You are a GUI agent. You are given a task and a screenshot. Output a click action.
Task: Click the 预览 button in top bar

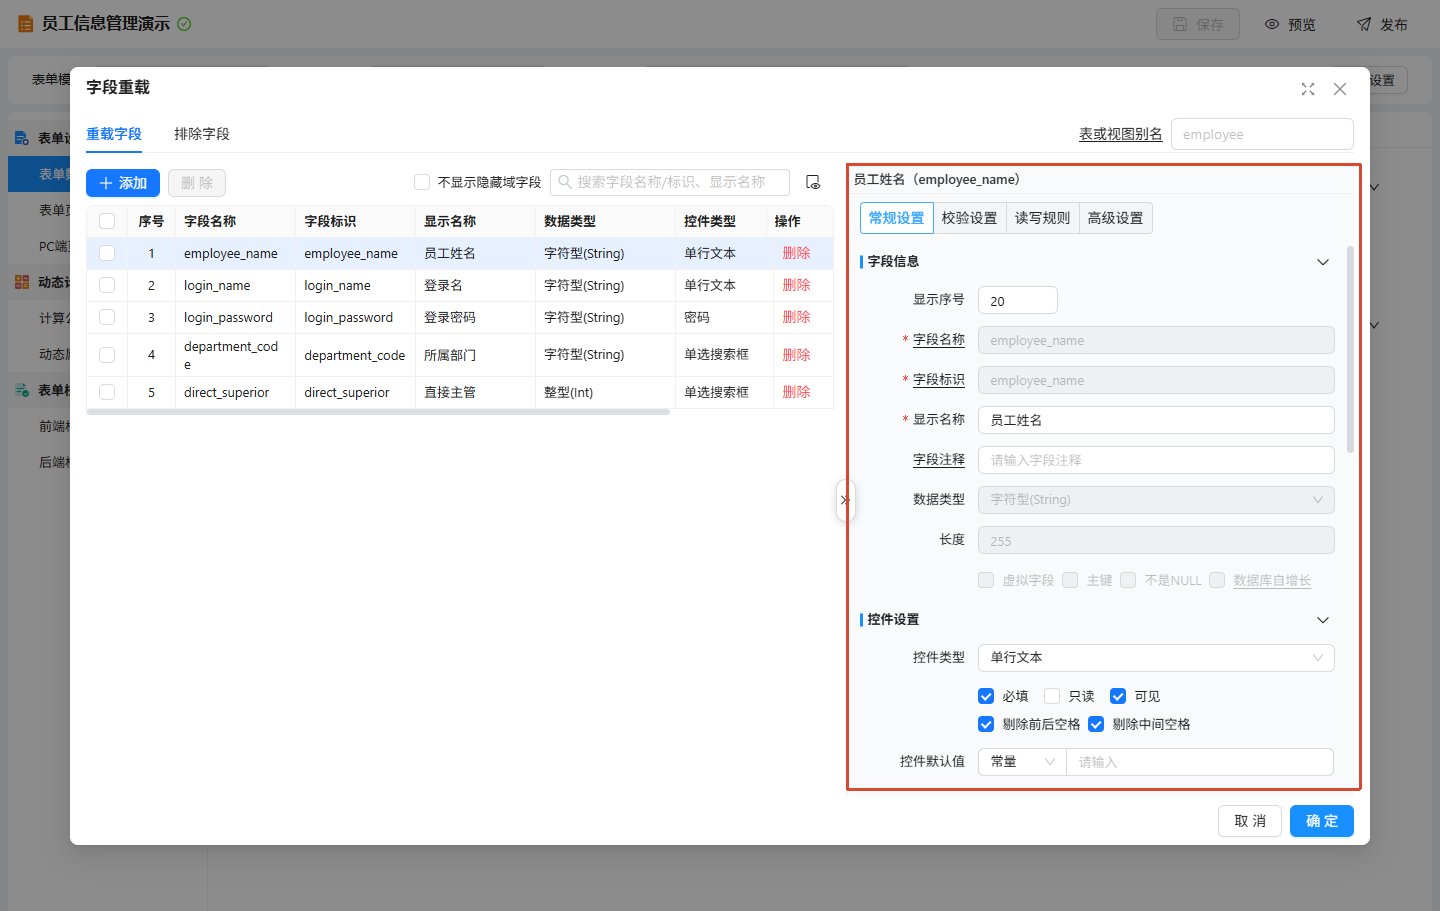pyautogui.click(x=1290, y=24)
